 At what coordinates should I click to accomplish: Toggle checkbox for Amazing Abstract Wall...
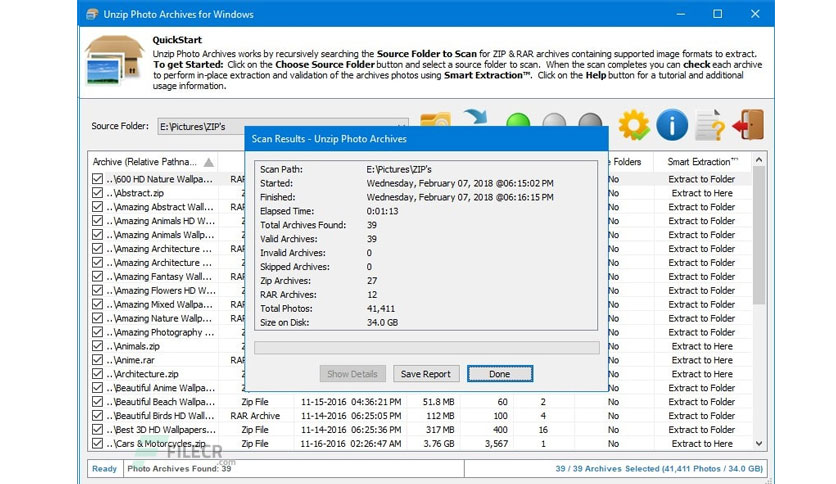97,206
